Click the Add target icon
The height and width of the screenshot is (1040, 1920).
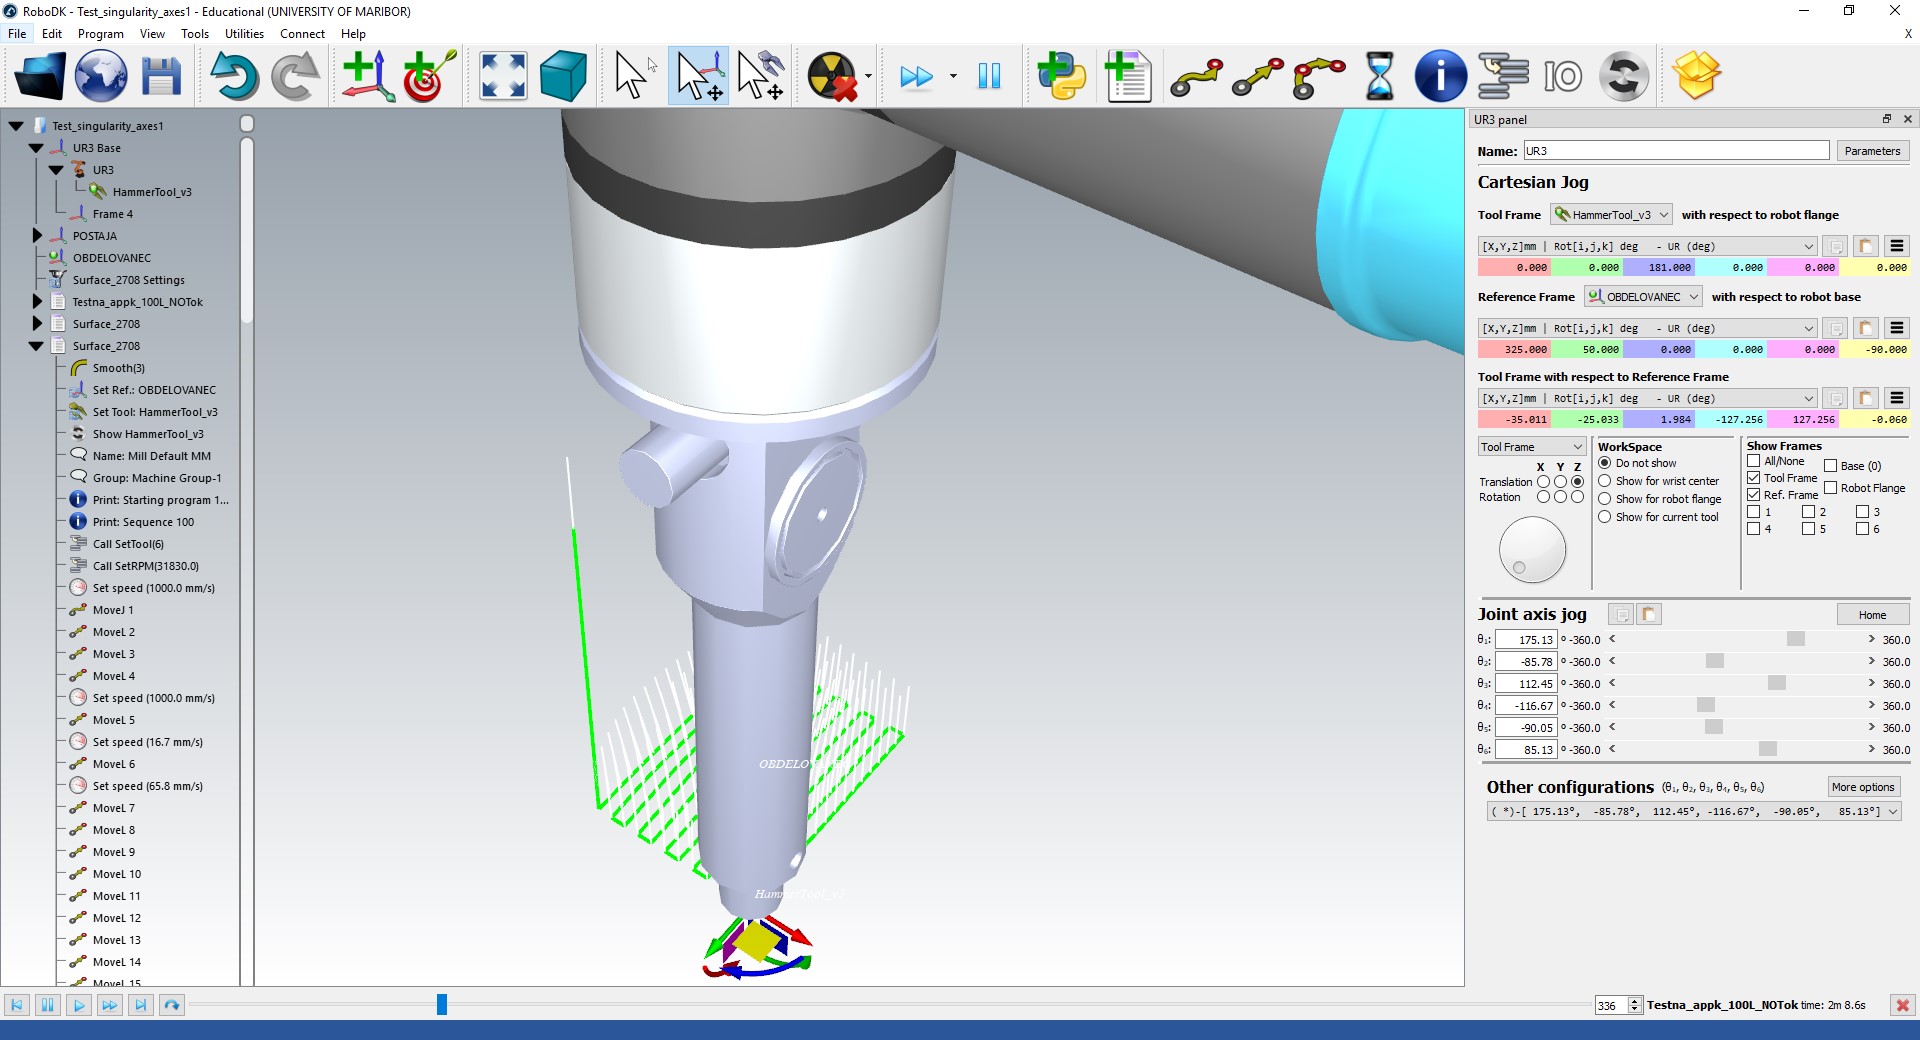pyautogui.click(x=429, y=76)
